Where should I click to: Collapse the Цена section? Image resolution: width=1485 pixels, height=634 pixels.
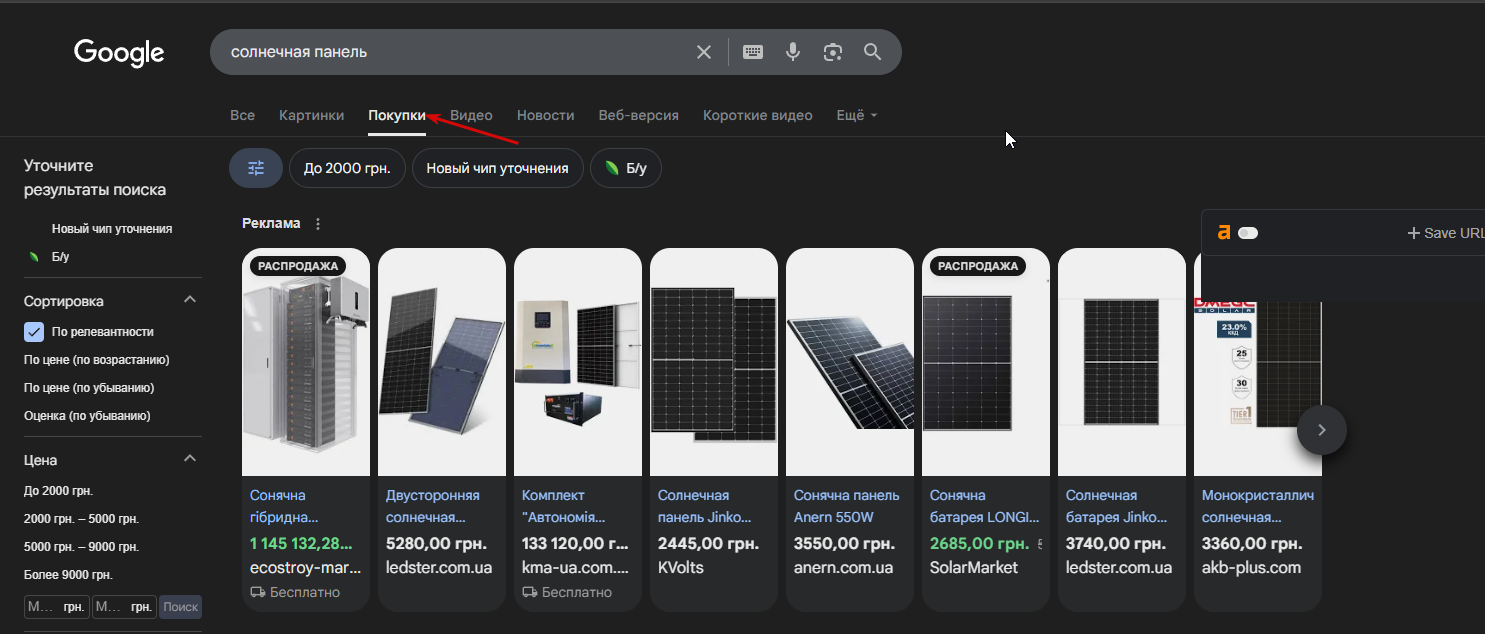(x=190, y=459)
